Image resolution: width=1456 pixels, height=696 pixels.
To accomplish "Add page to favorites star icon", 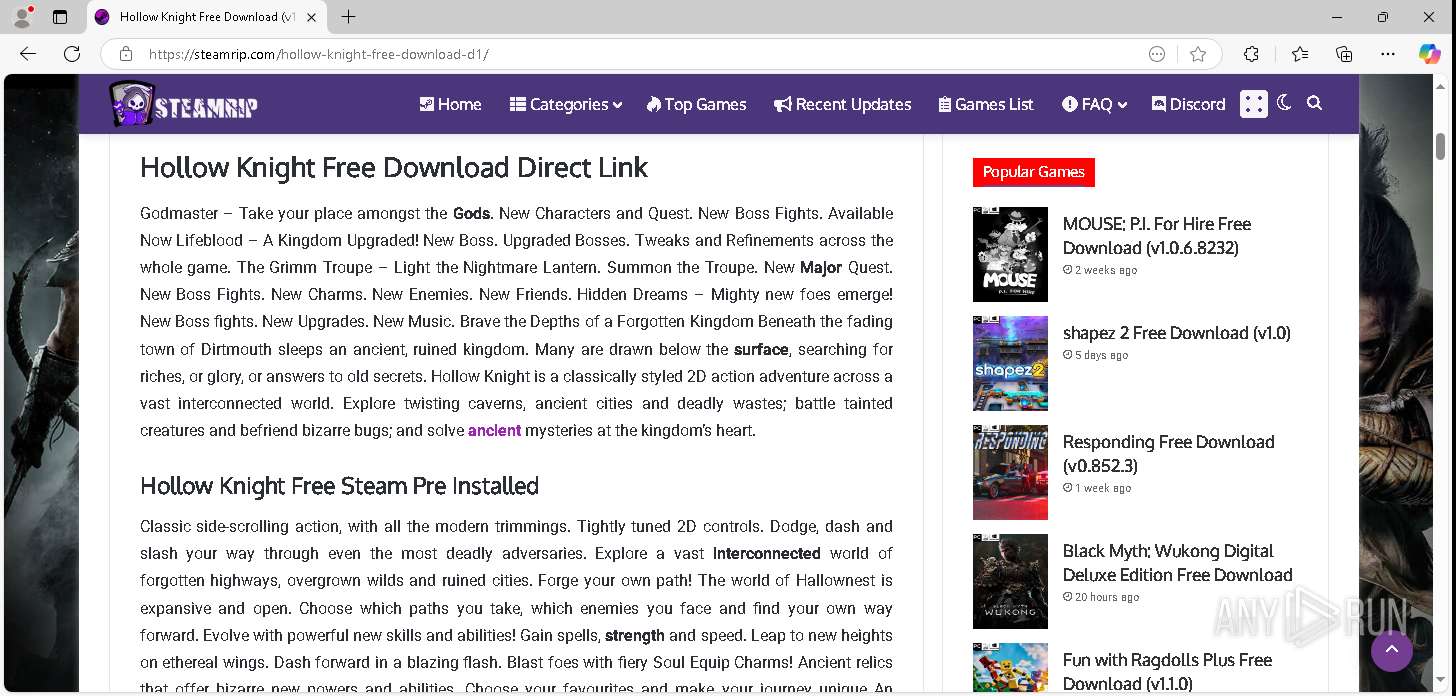I will [x=1198, y=54].
